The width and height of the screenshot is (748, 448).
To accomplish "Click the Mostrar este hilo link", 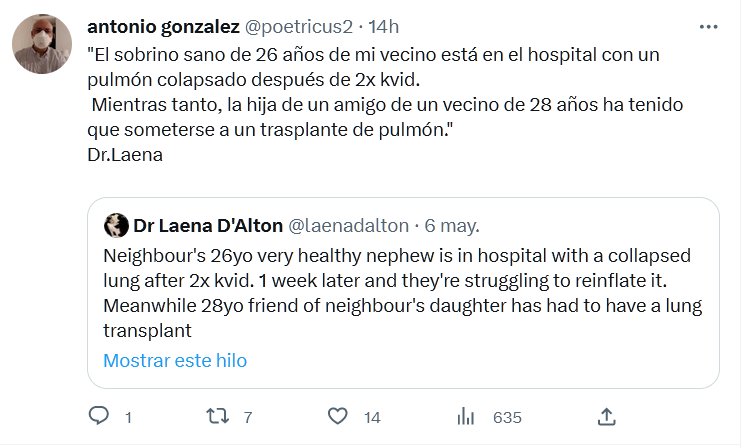I will click(x=175, y=360).
